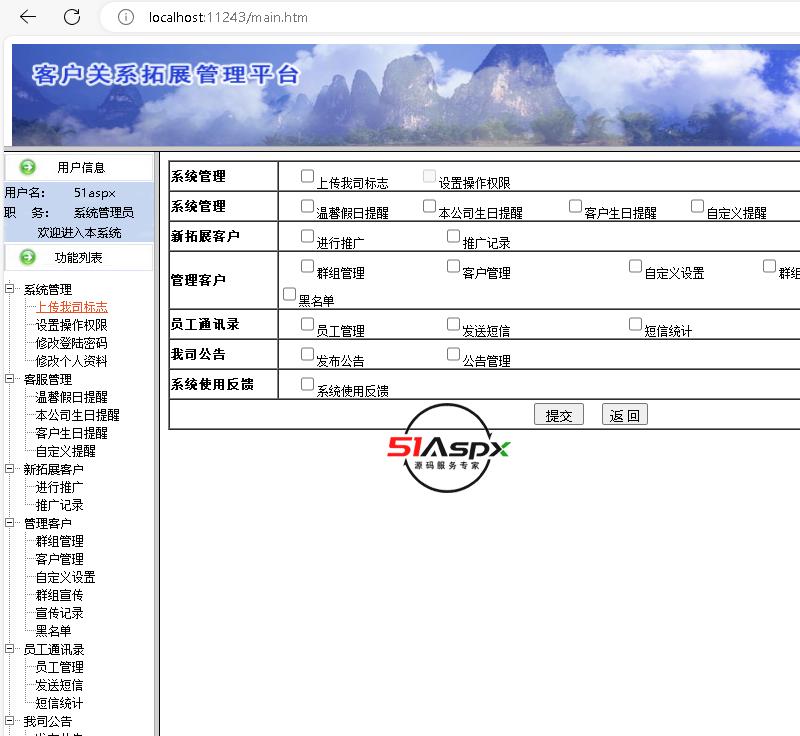Tick the 自定义设置 checkbox
This screenshot has height=736, width=800.
click(x=636, y=266)
